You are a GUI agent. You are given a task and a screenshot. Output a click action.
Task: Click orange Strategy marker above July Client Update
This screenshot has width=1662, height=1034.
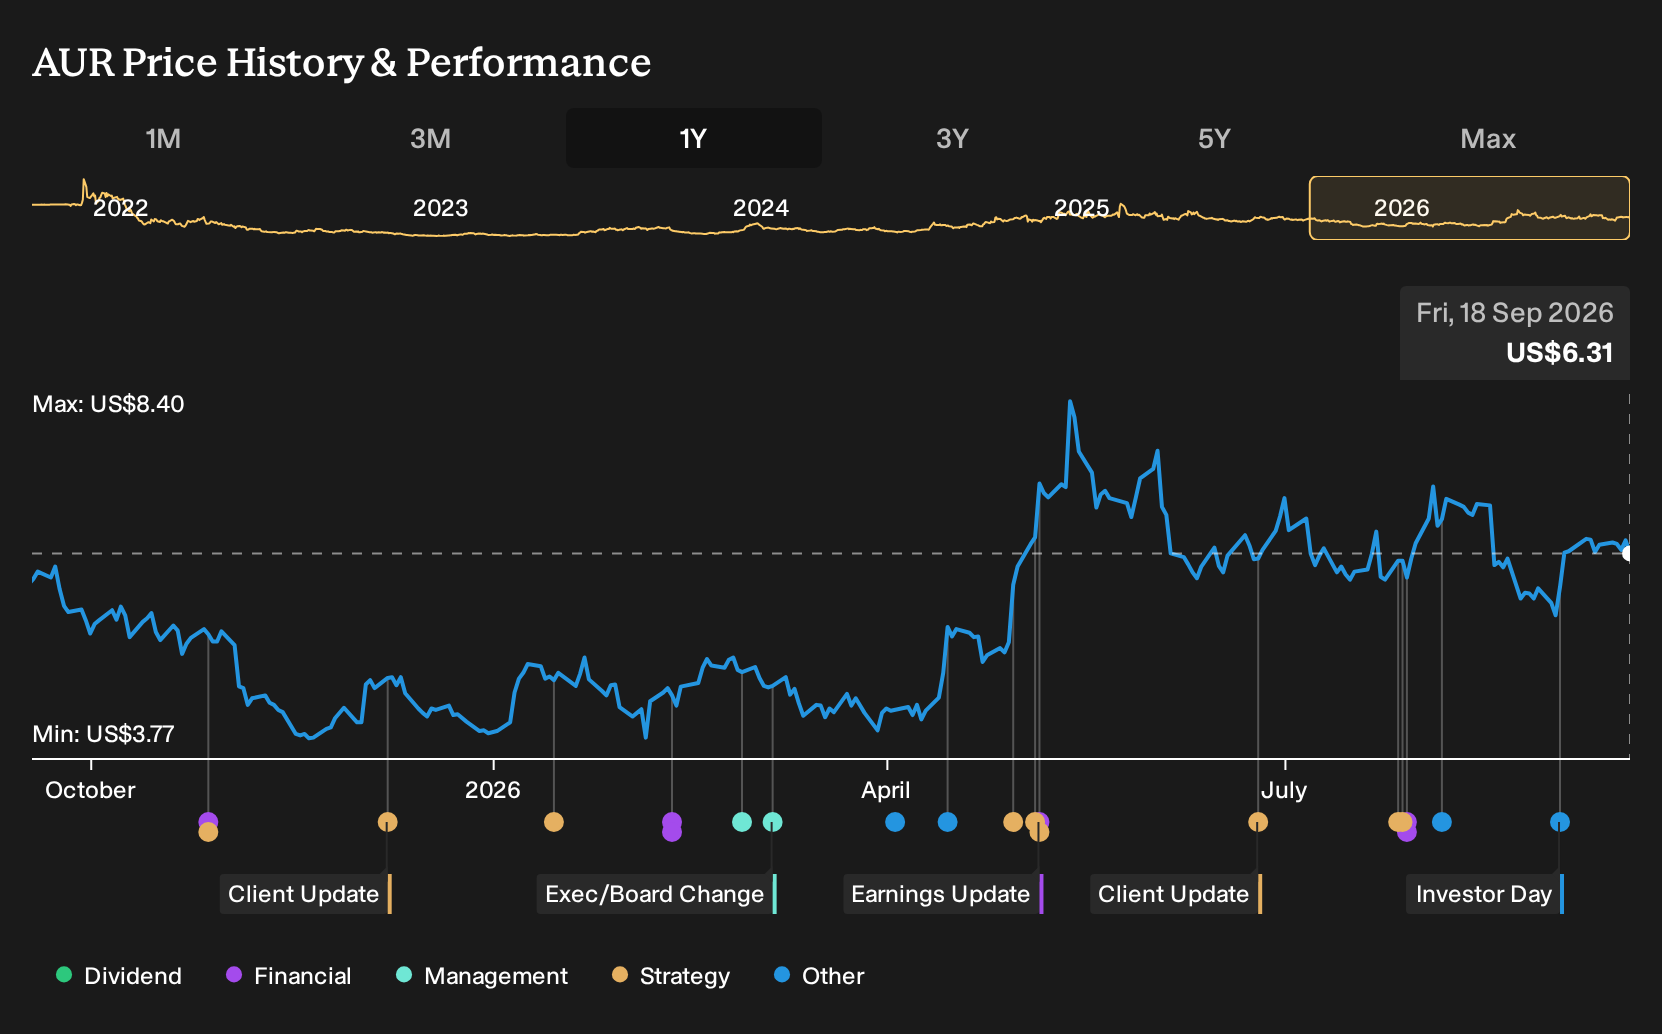coord(1258,822)
